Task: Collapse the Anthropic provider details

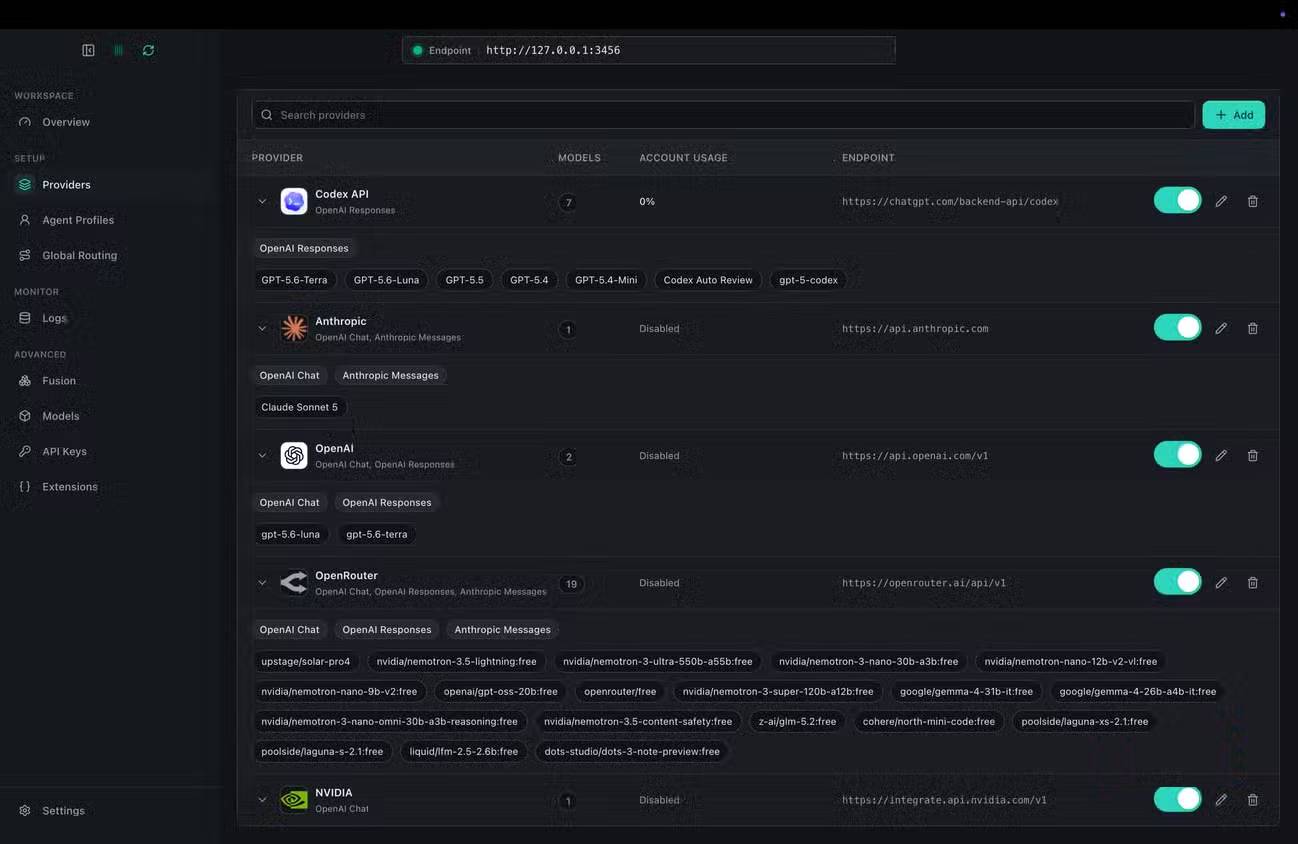Action: [x=262, y=328]
